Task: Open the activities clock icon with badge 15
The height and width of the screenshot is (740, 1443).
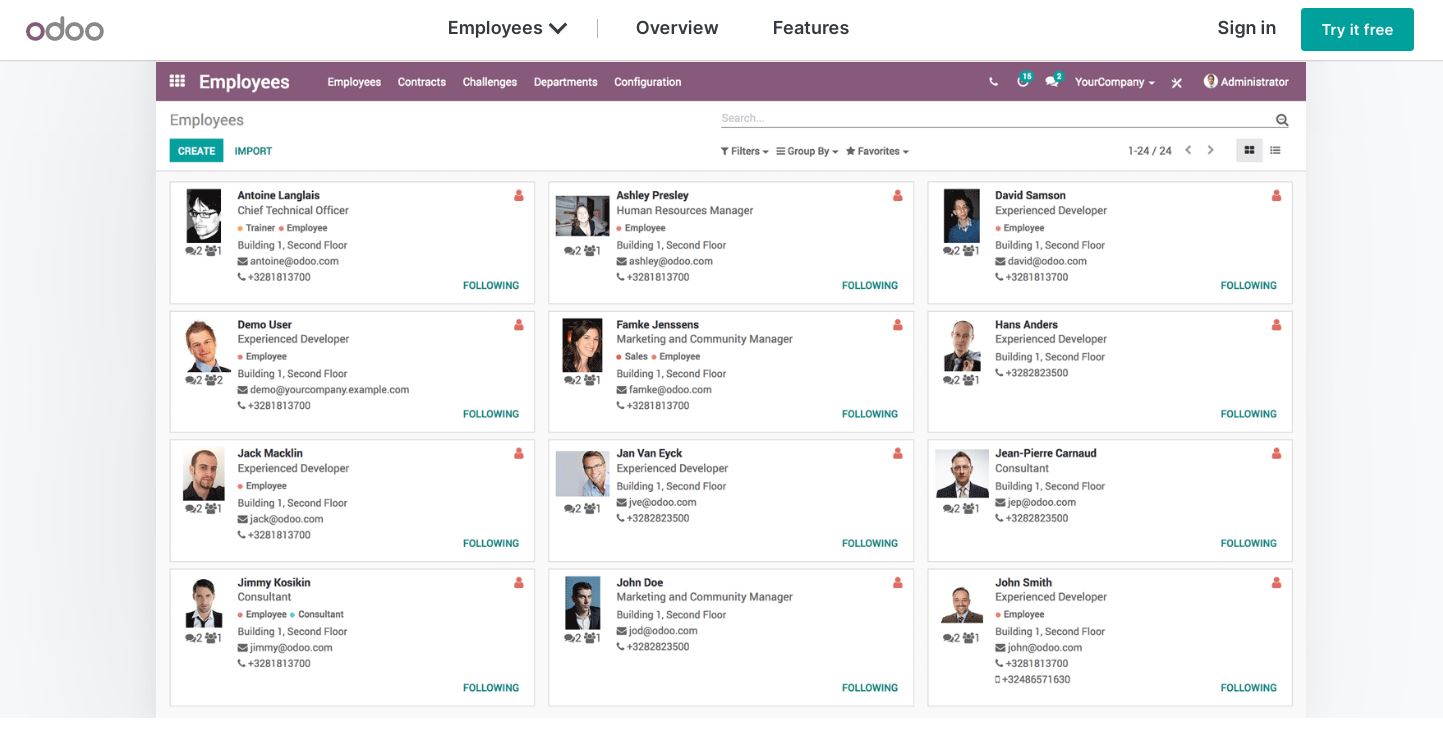Action: (x=1024, y=80)
